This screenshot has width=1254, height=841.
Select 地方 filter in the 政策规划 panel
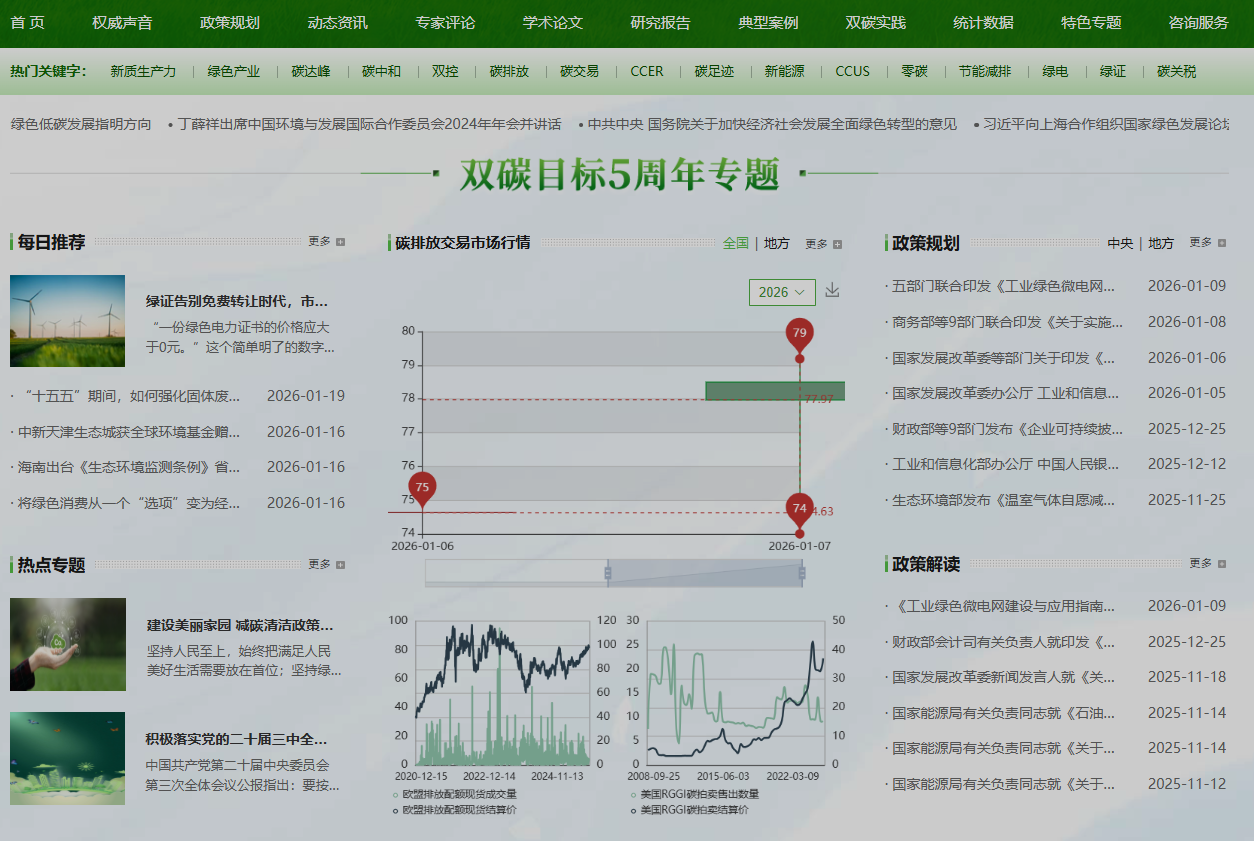(1160, 242)
